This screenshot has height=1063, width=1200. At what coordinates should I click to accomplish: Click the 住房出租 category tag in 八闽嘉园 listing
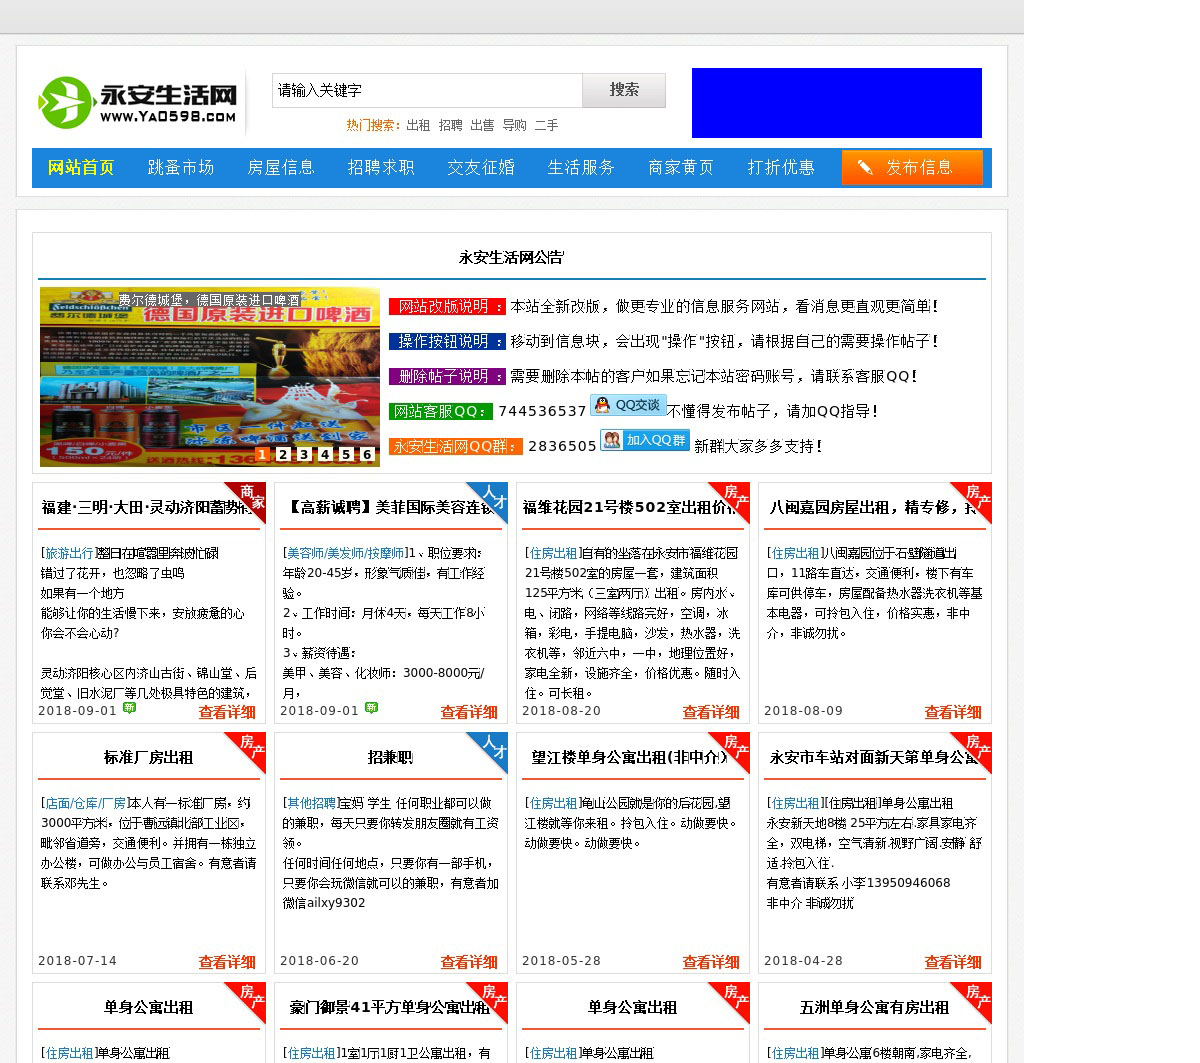[794, 553]
